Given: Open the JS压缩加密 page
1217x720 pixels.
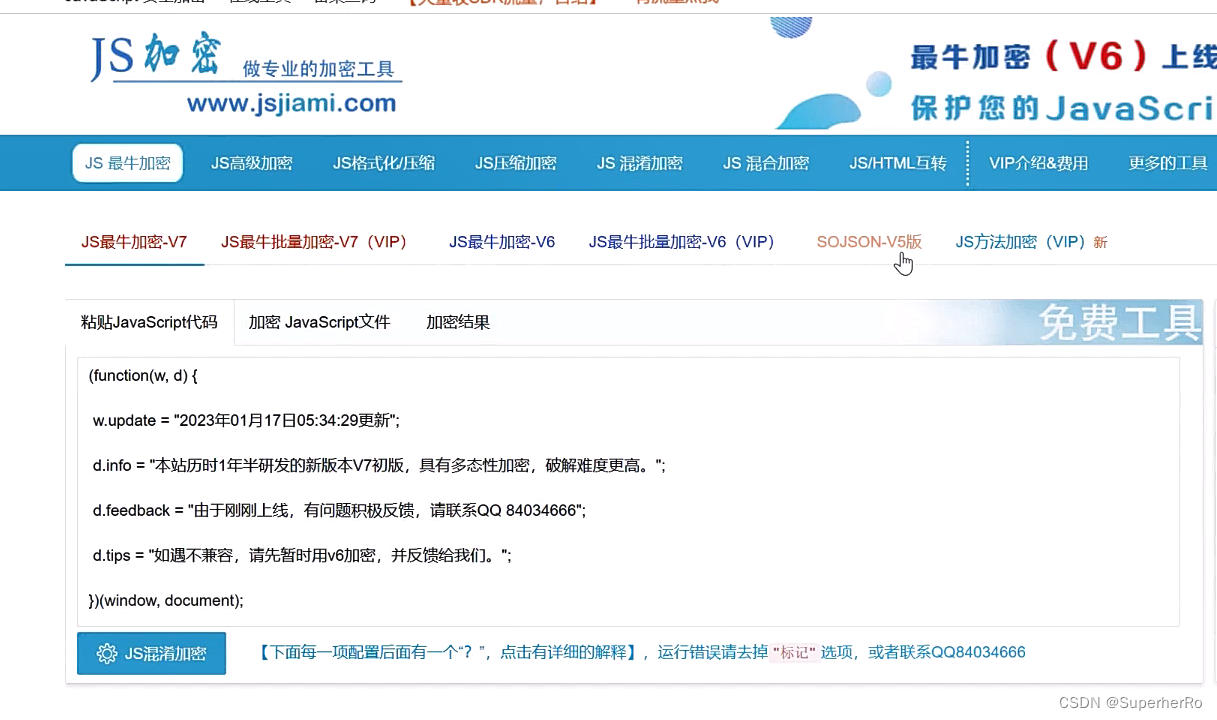Looking at the screenshot, I should tap(515, 162).
